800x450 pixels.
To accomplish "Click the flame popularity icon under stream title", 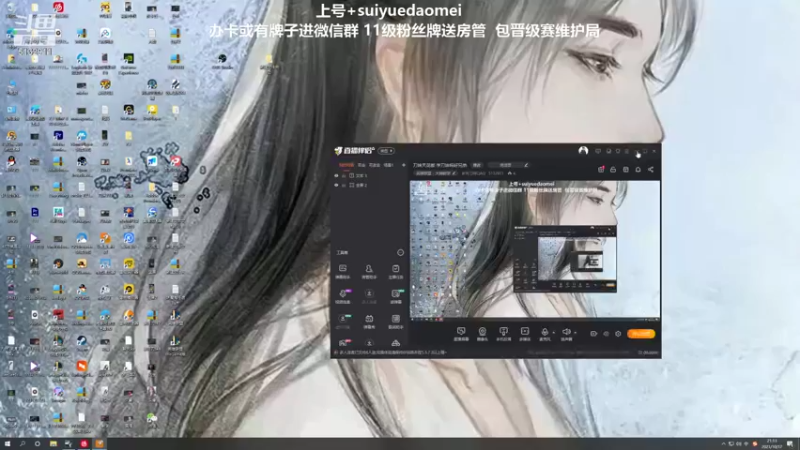I will [x=509, y=173].
